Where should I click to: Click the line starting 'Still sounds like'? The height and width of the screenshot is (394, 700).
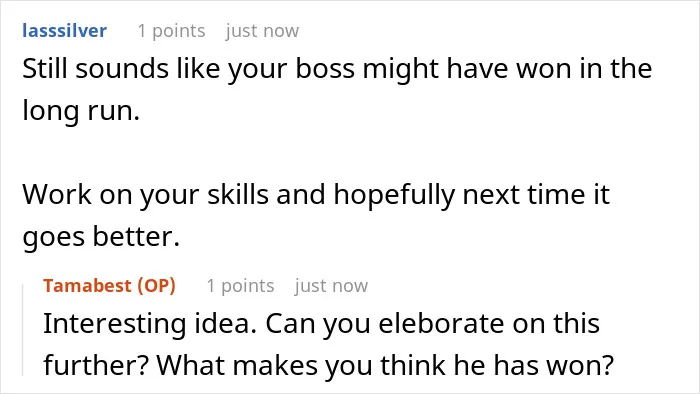[337, 70]
